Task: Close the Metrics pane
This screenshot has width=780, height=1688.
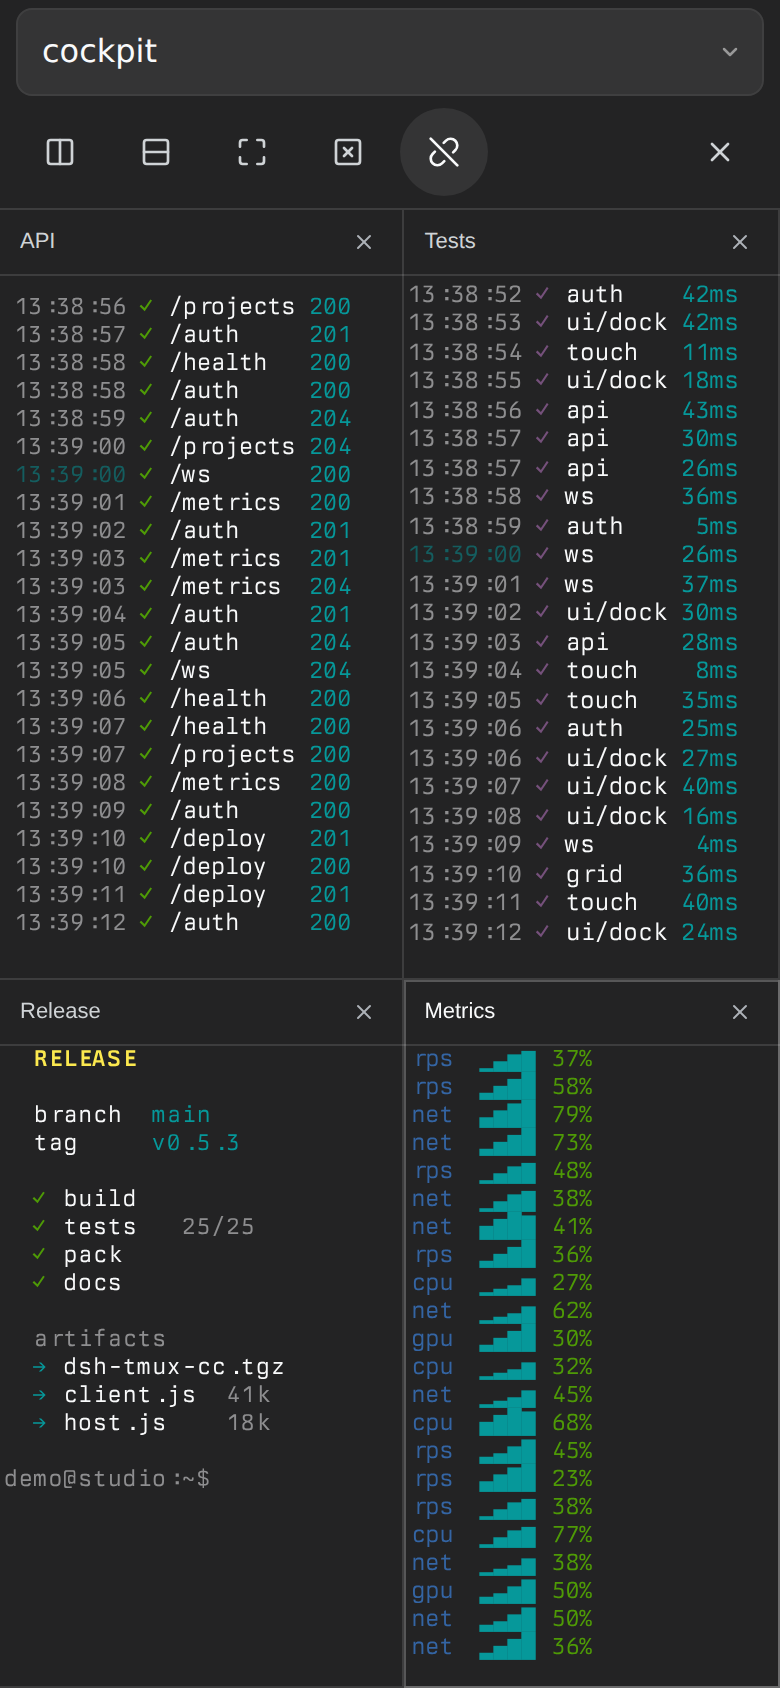Action: coord(740,1012)
